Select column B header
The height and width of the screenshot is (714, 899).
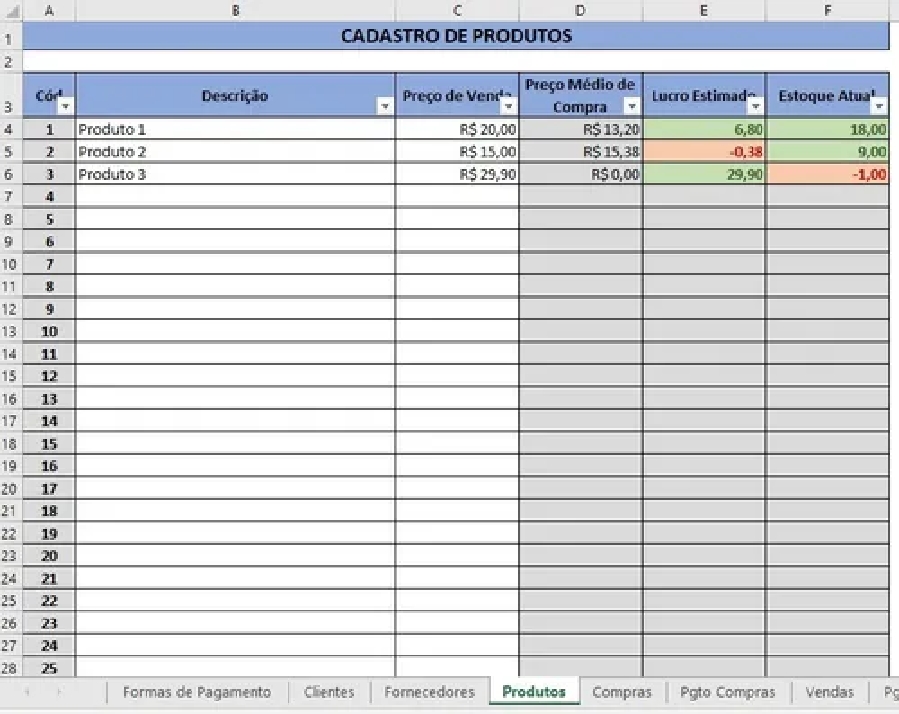pos(235,10)
